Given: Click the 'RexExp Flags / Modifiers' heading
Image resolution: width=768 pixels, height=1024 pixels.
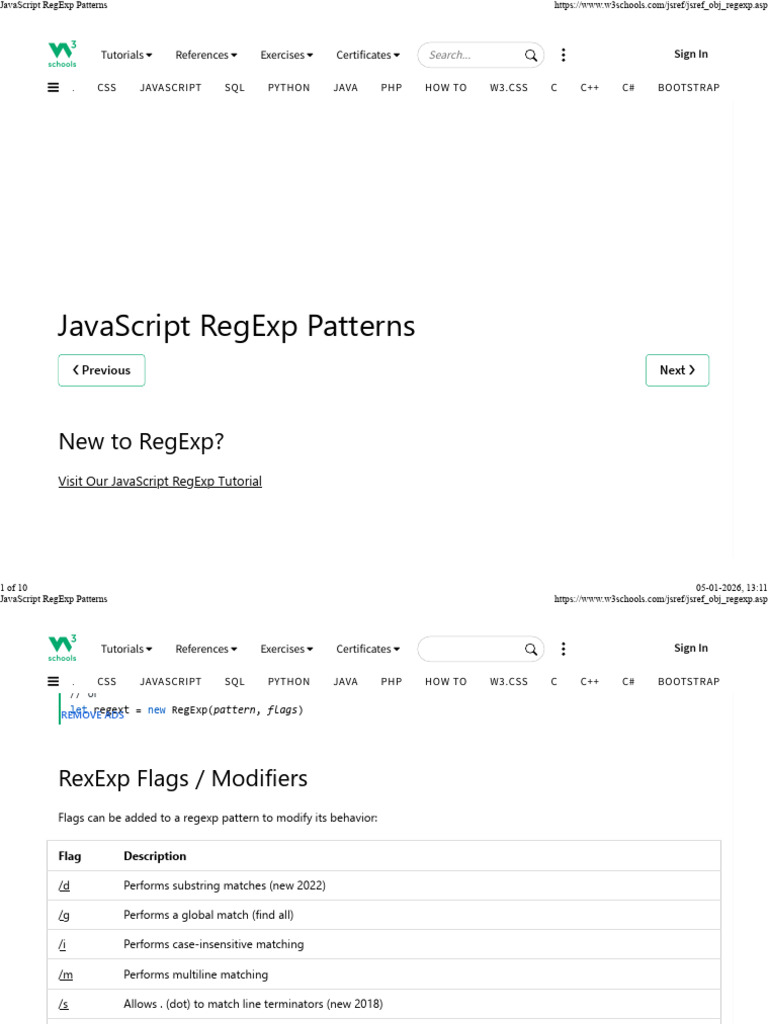Looking at the screenshot, I should [x=183, y=778].
